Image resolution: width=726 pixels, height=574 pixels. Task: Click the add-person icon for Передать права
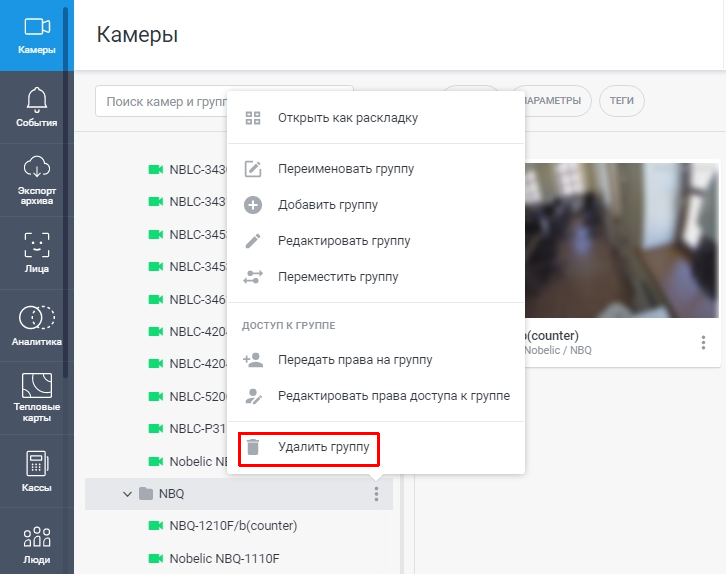[253, 360]
